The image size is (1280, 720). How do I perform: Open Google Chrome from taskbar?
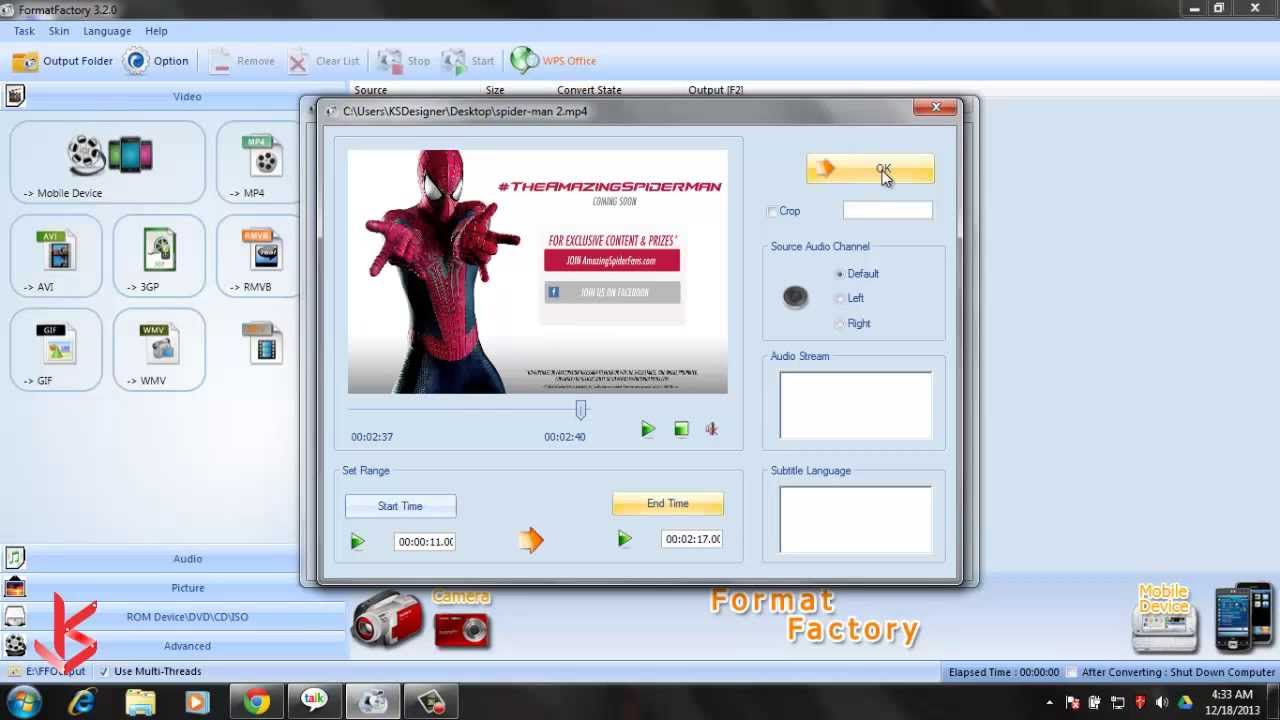(257, 702)
